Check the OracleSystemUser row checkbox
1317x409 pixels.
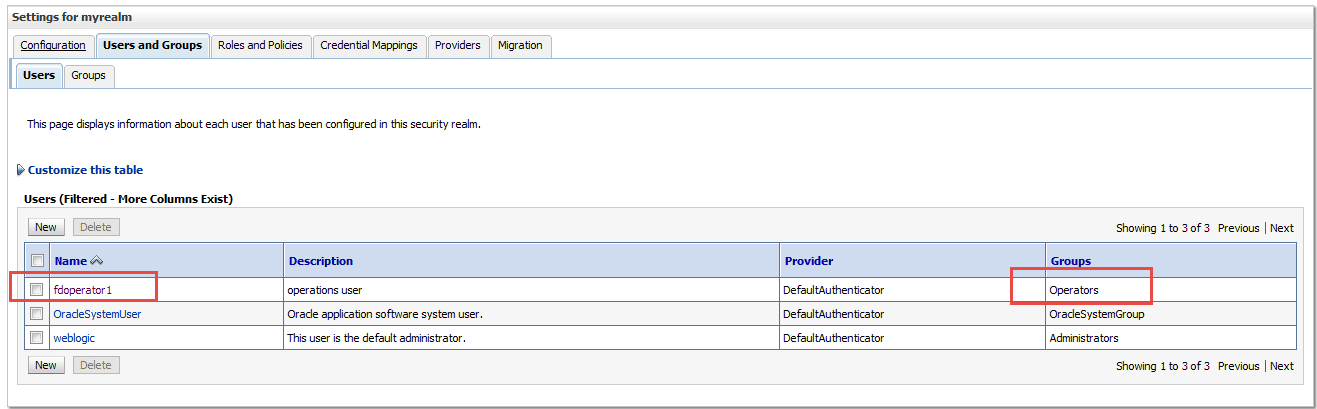[37, 314]
